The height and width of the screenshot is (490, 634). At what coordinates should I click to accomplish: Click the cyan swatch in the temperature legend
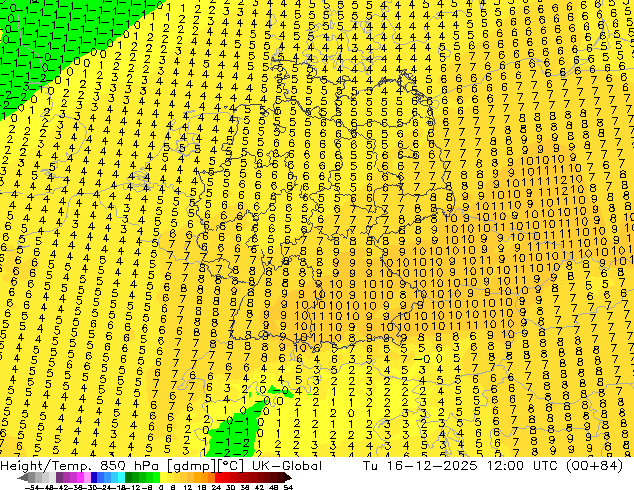[x=122, y=478]
